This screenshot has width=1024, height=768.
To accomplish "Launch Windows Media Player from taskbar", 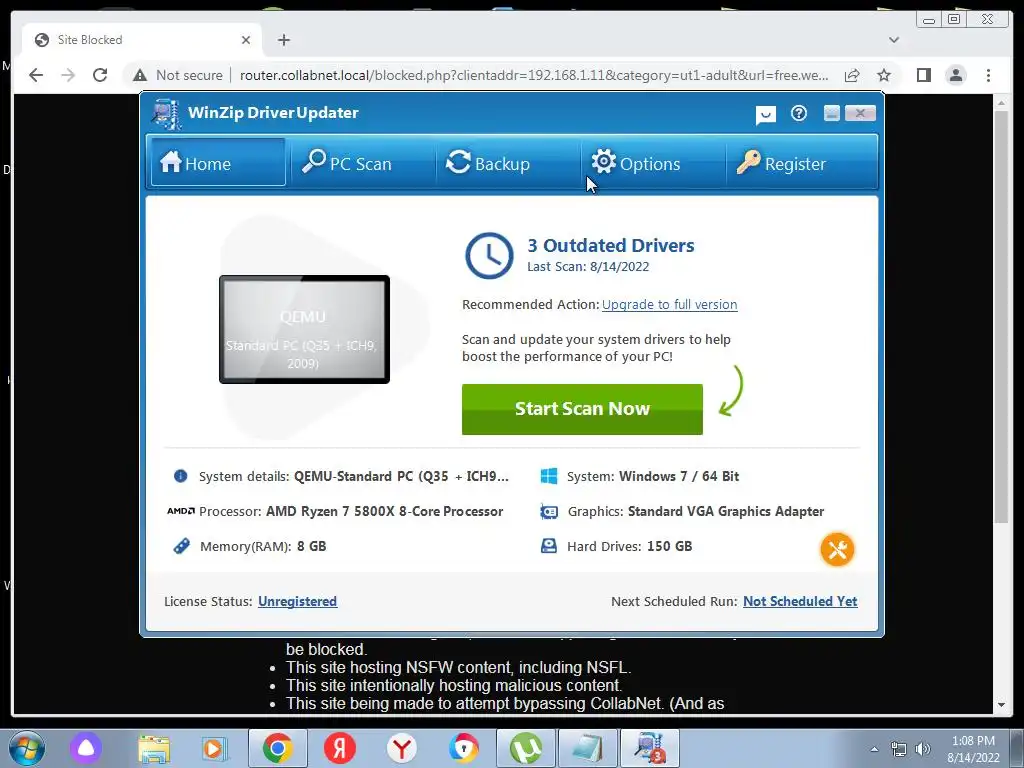I will 214,748.
